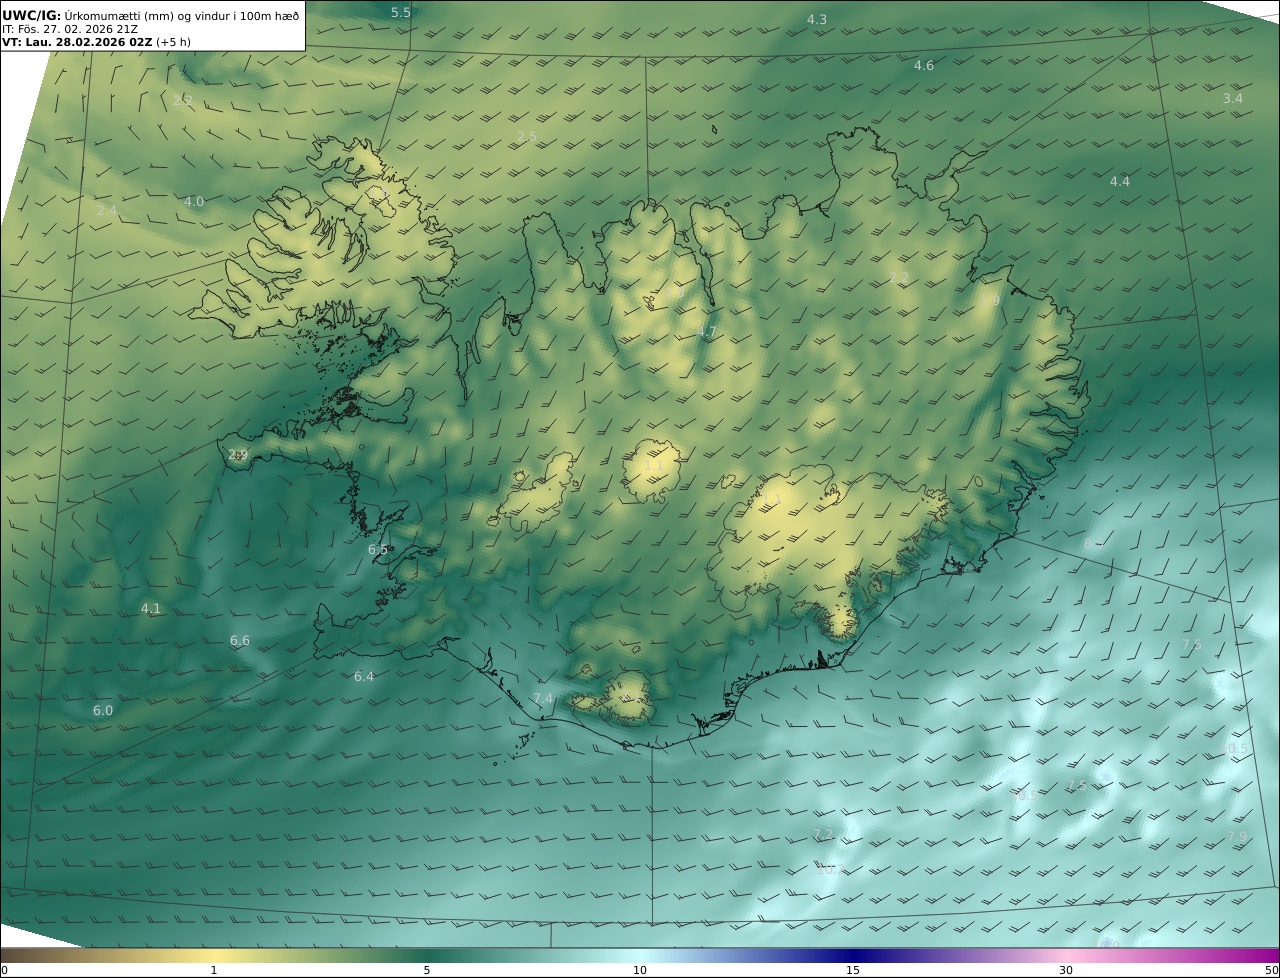Click the 6.6 value label

[240, 640]
